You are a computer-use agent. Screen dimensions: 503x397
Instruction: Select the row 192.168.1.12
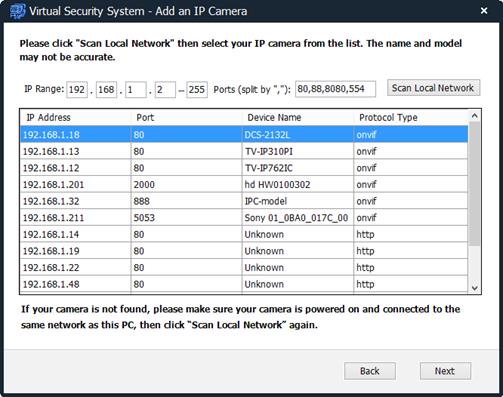pyautogui.click(x=244, y=168)
